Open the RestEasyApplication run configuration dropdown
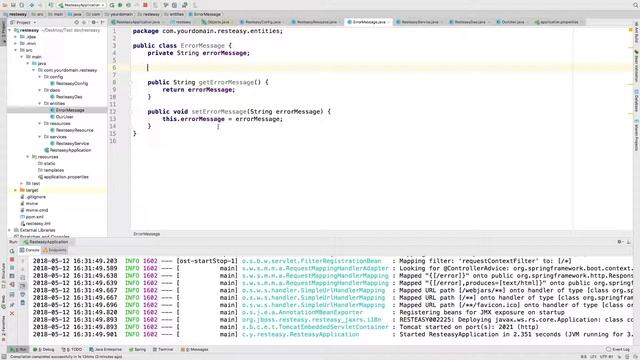The image size is (640, 360). [x=82, y=5]
